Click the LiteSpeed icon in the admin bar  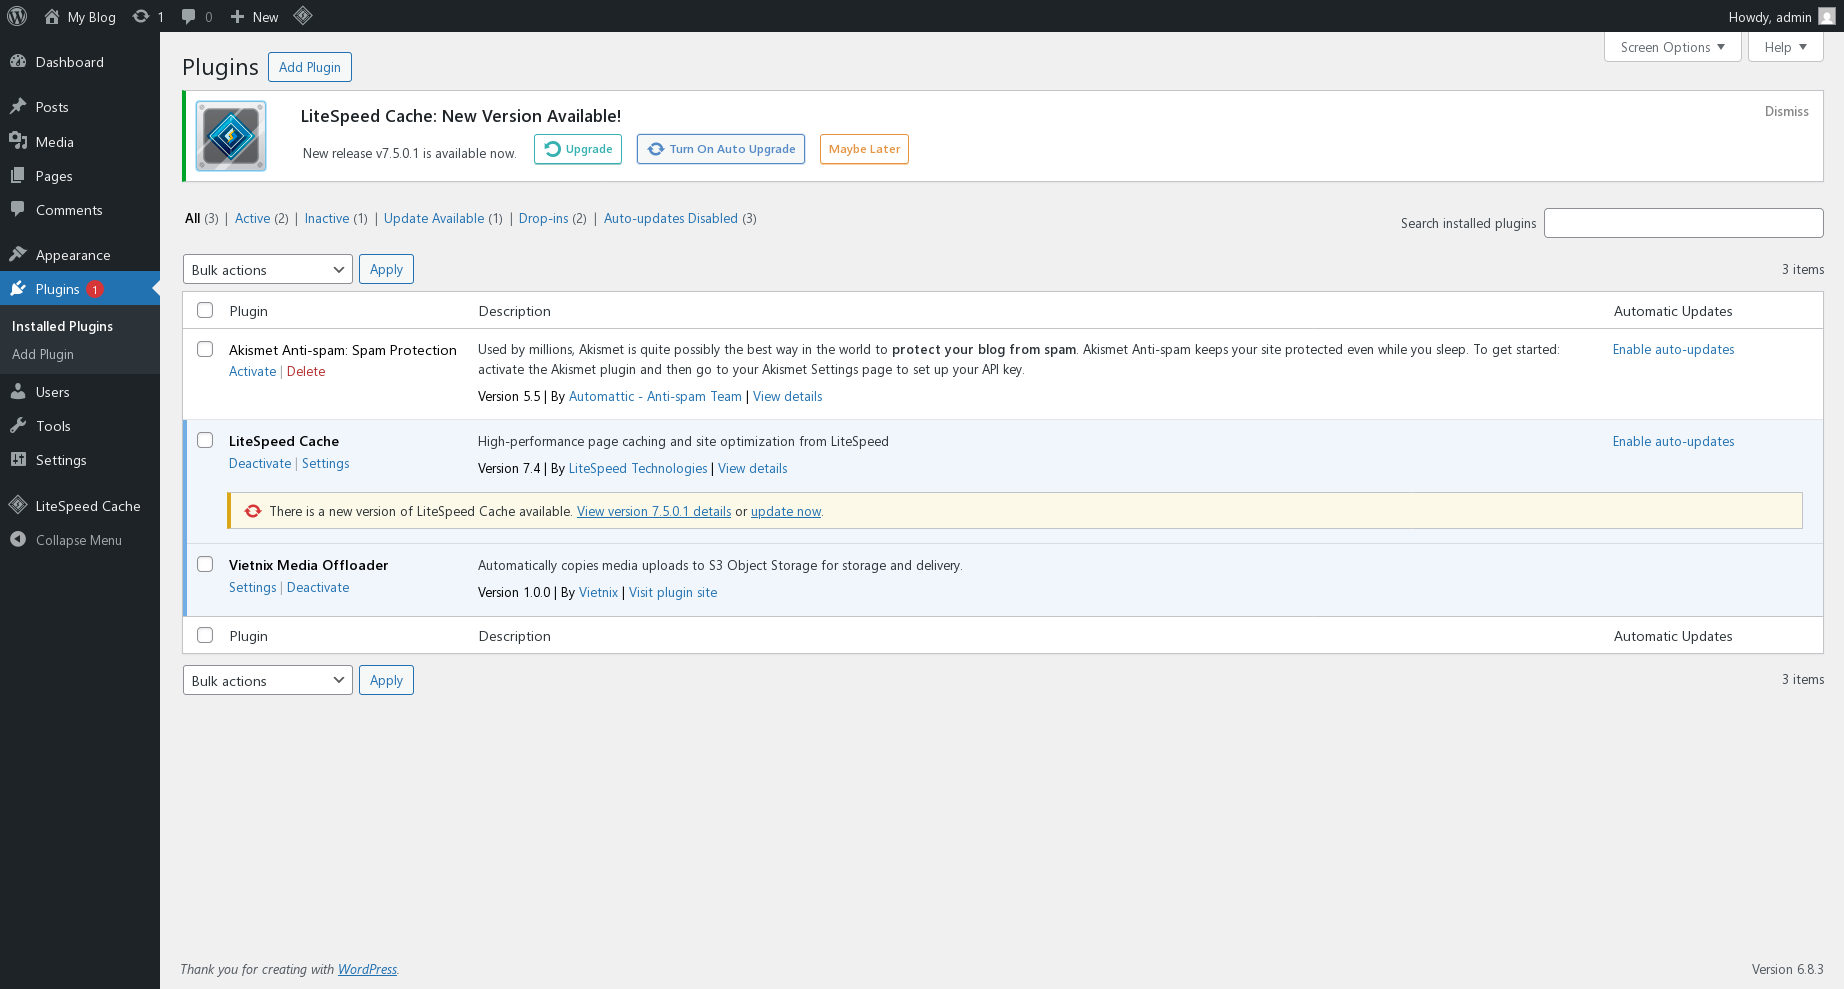pyautogui.click(x=303, y=16)
